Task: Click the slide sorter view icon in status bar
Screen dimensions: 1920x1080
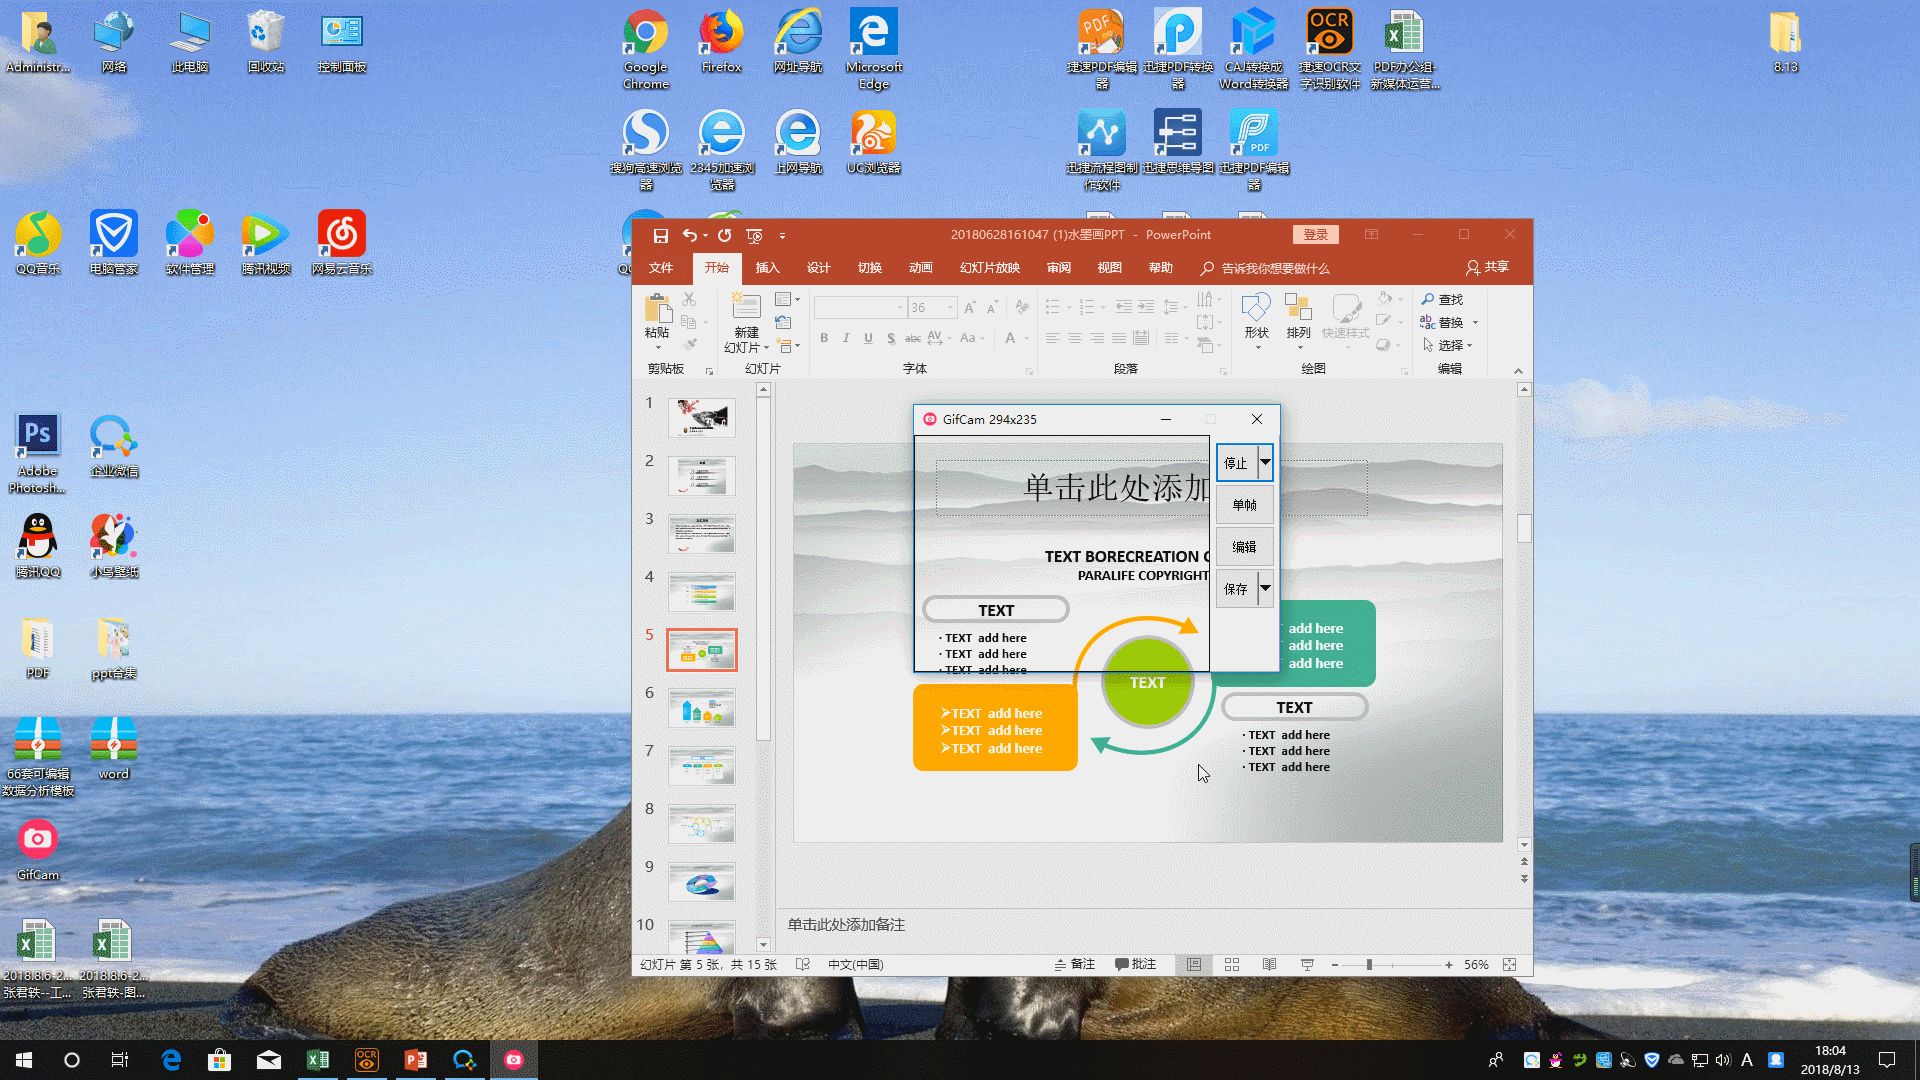Action: point(1232,965)
